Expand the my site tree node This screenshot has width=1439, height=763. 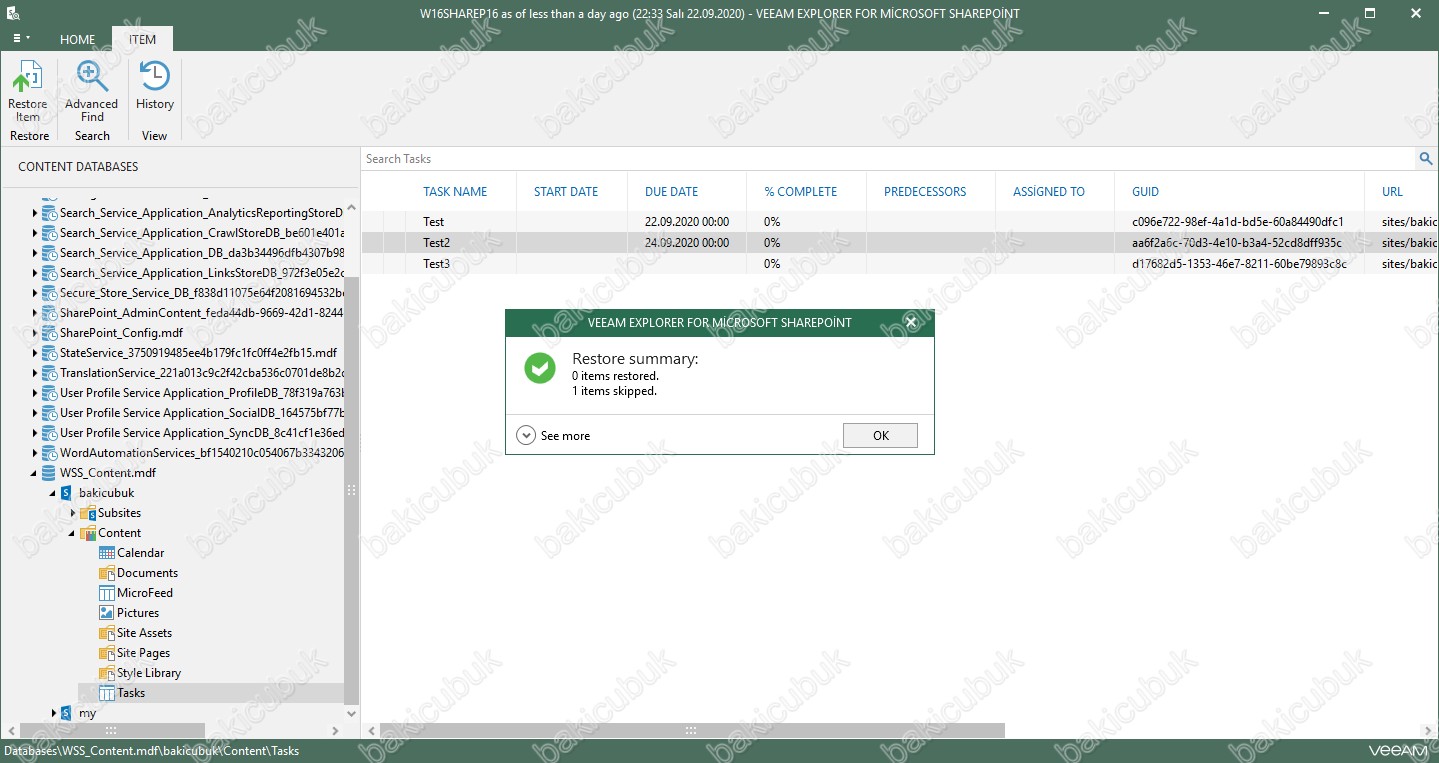[53, 713]
